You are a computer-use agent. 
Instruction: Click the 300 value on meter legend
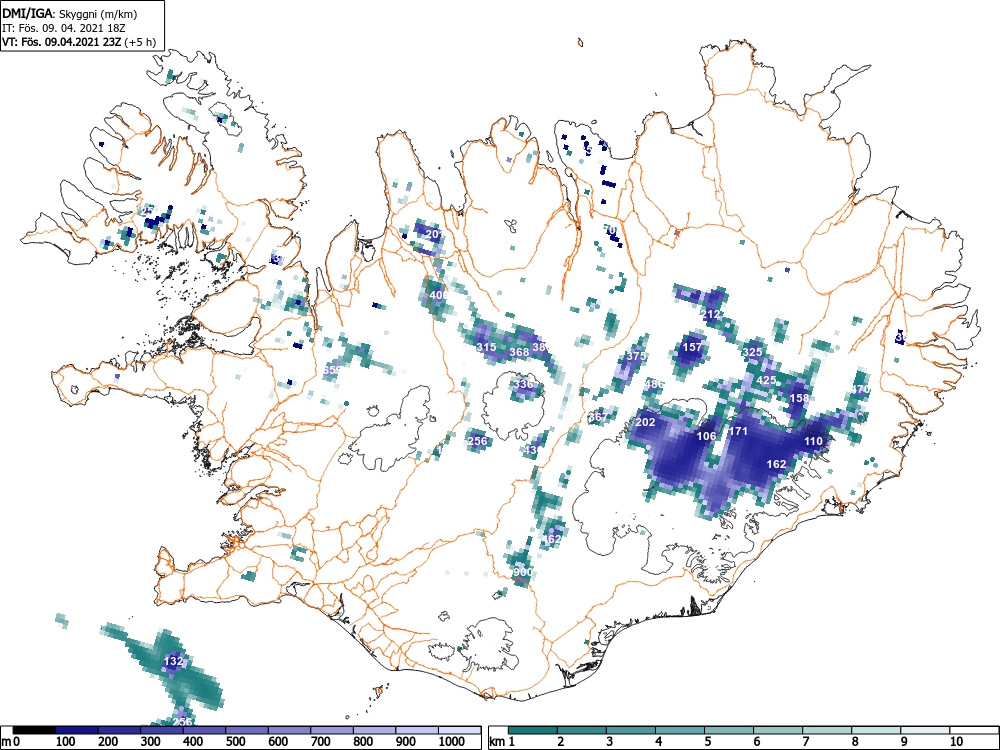(x=151, y=742)
